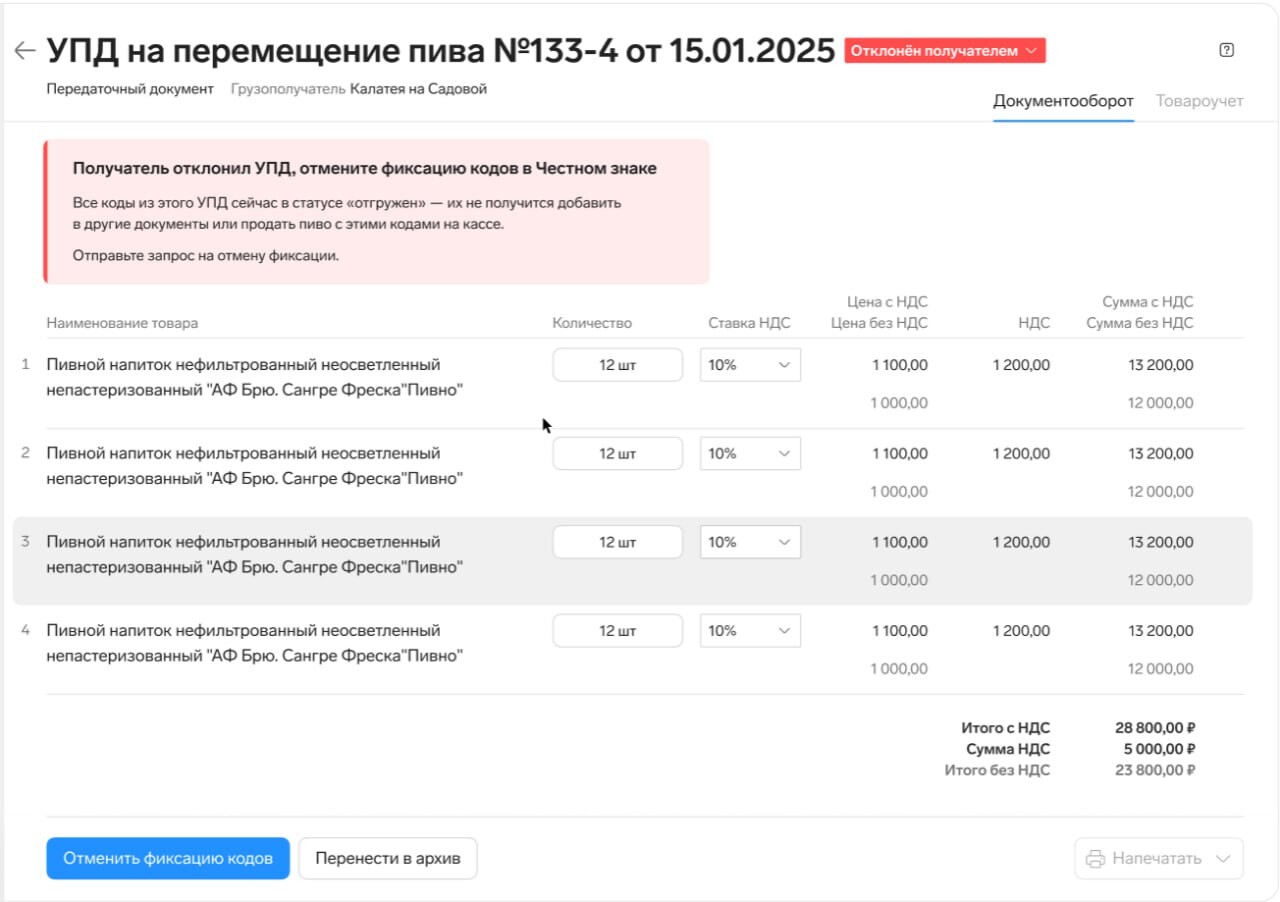Switch to the Документооборот tab
1280x902 pixels.
click(x=1063, y=101)
